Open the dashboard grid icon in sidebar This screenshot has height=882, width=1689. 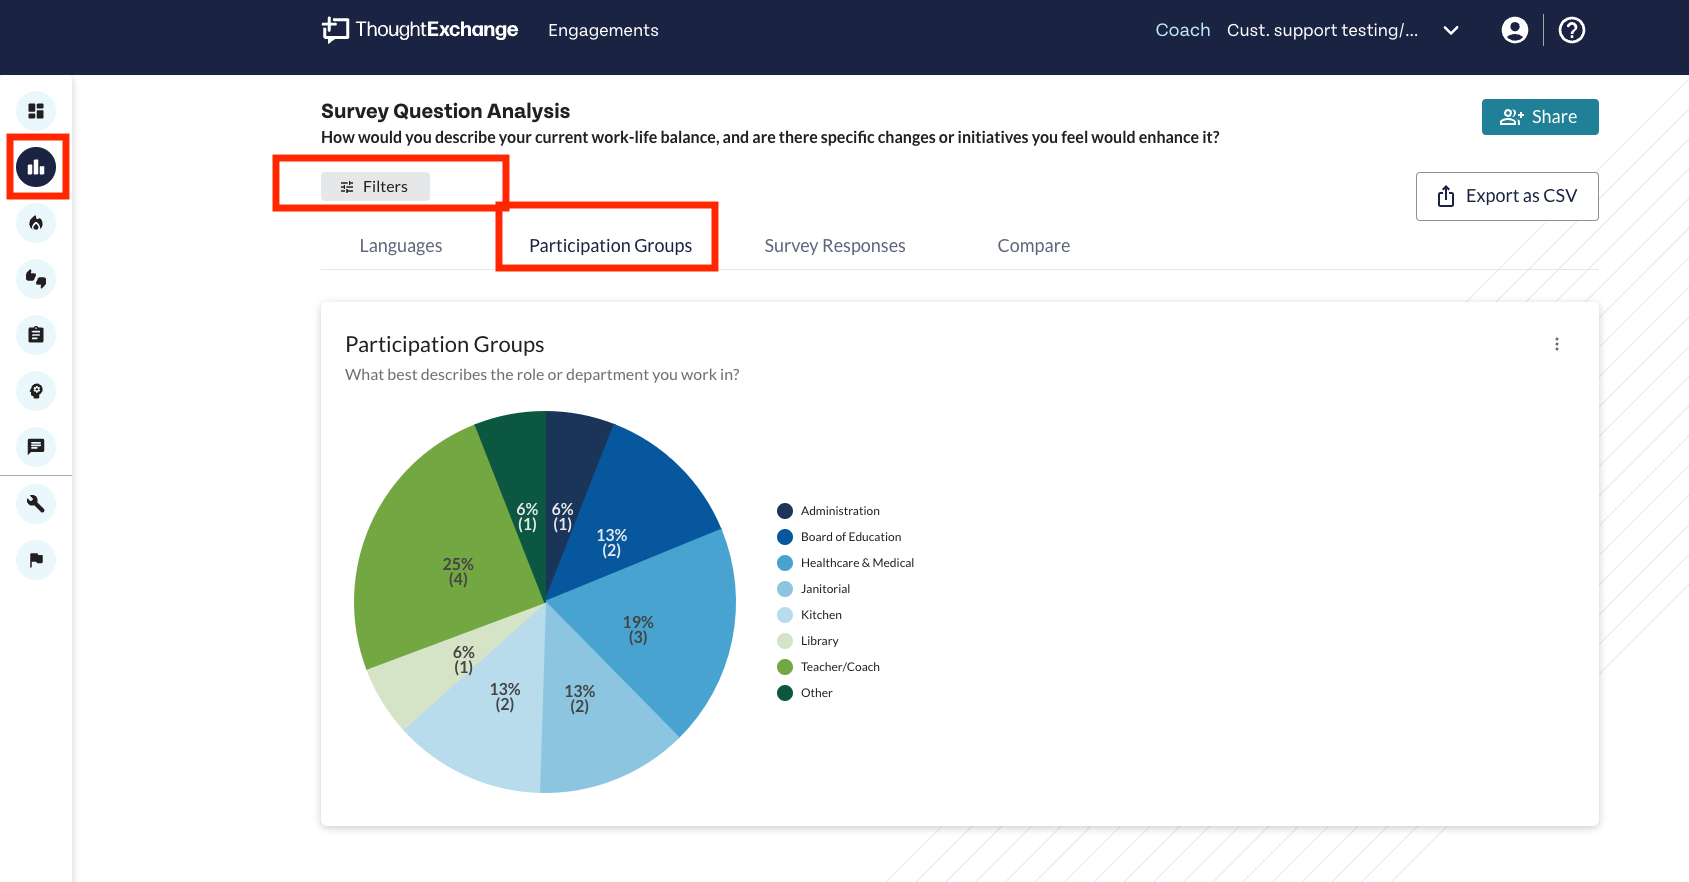point(36,111)
